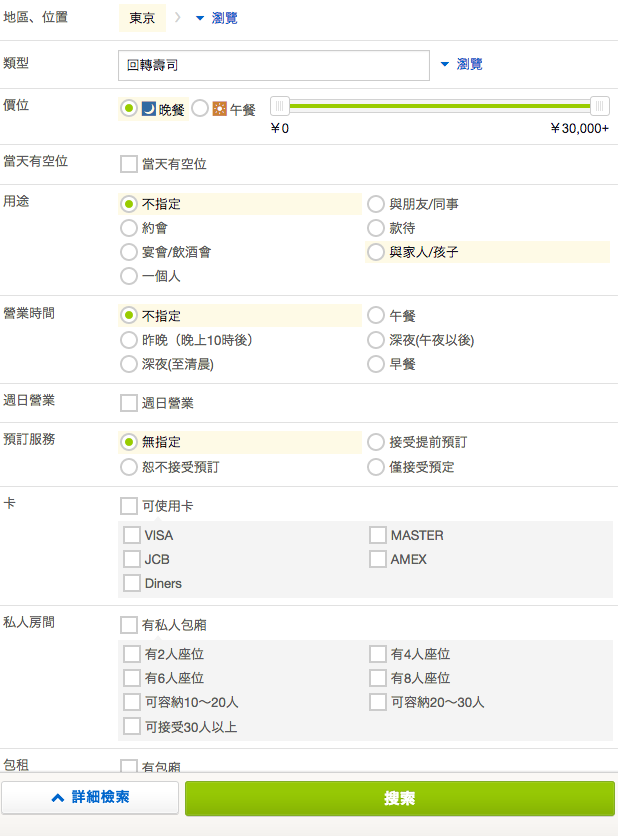
Task: Check the 有私人包廂 checkbox
Action: click(128, 625)
